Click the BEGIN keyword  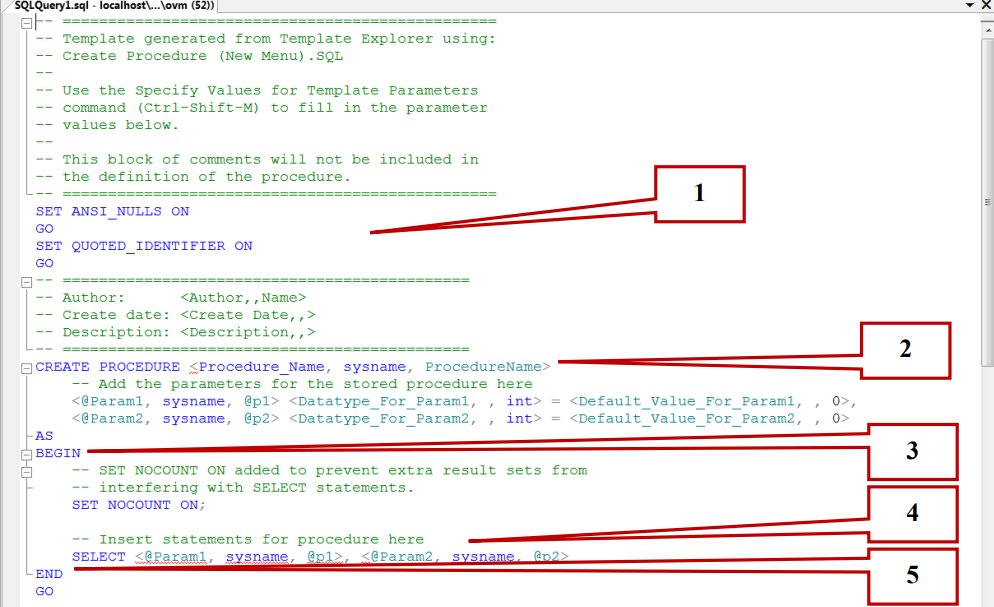tap(55, 453)
